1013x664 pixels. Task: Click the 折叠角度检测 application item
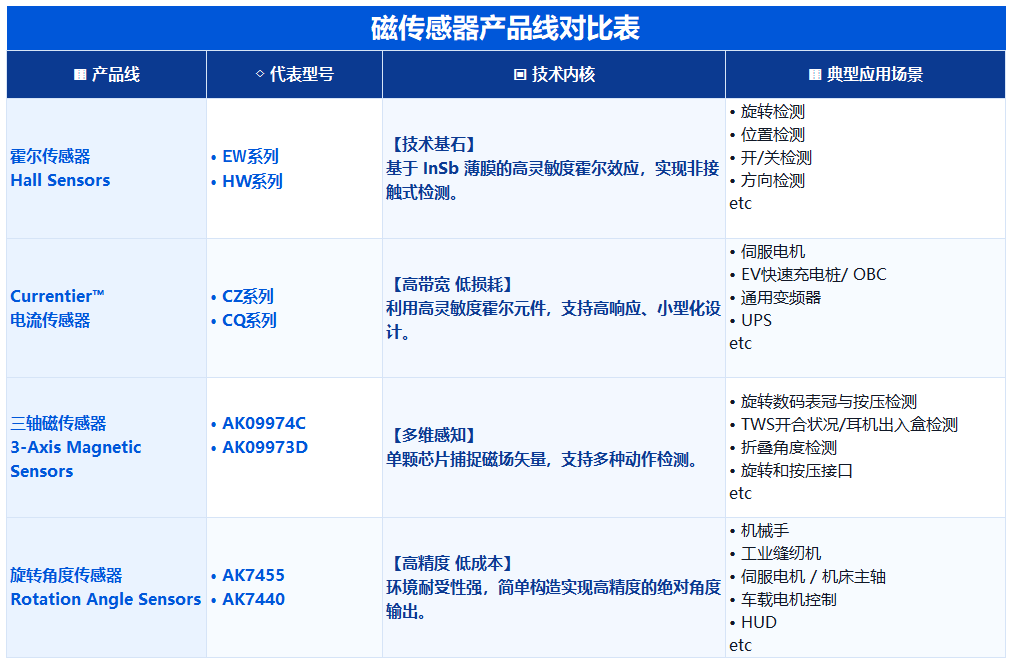[789, 448]
